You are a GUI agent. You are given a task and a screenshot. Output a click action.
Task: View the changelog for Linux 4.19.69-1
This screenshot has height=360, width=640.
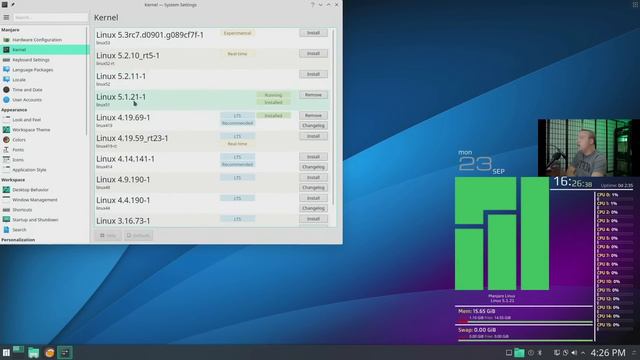point(313,126)
